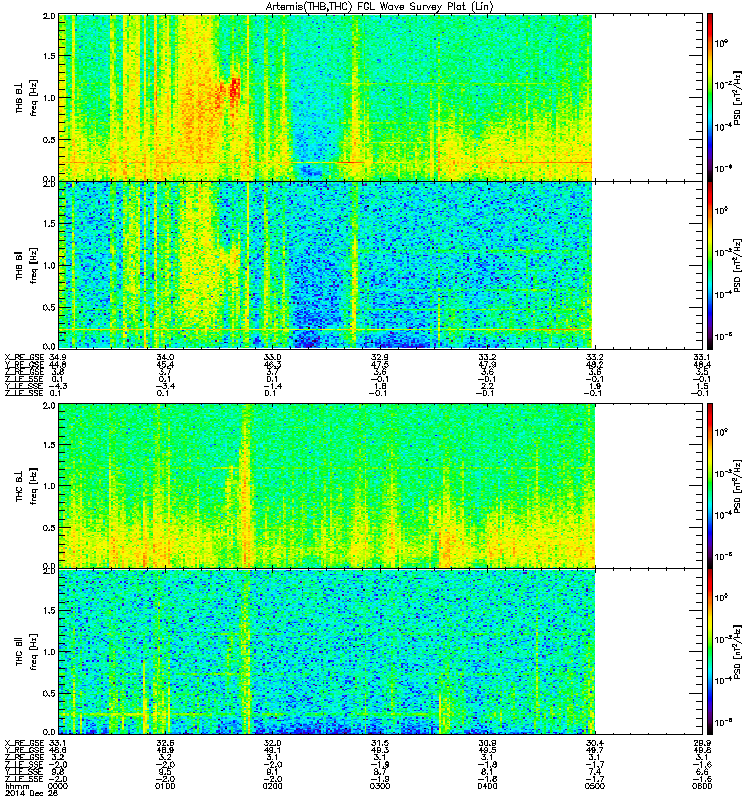Click the THB B-parallel freq [Hz] axis label
Viewport: 750px width, 800px height.
click(x=34, y=265)
